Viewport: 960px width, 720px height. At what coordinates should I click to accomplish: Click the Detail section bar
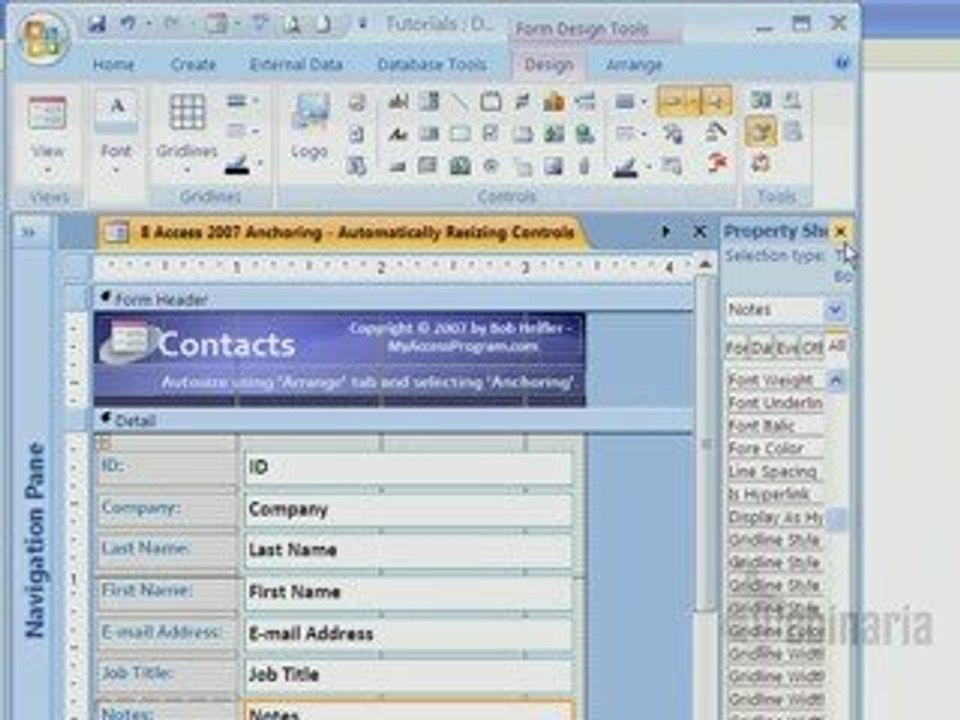393,420
